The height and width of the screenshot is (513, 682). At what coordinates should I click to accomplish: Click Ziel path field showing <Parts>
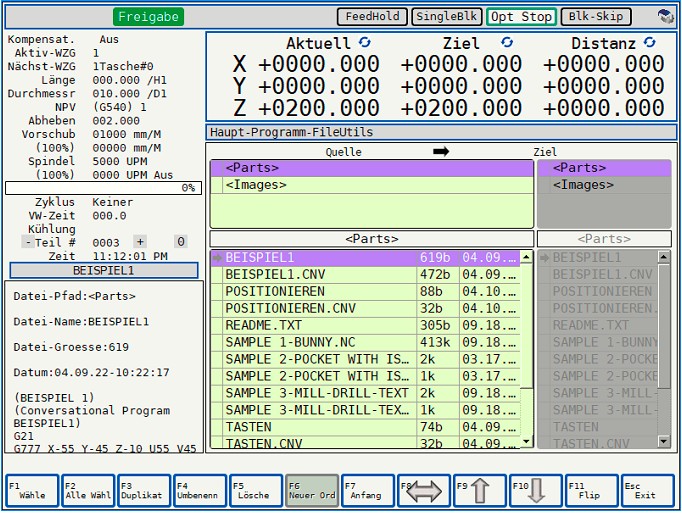[604, 239]
